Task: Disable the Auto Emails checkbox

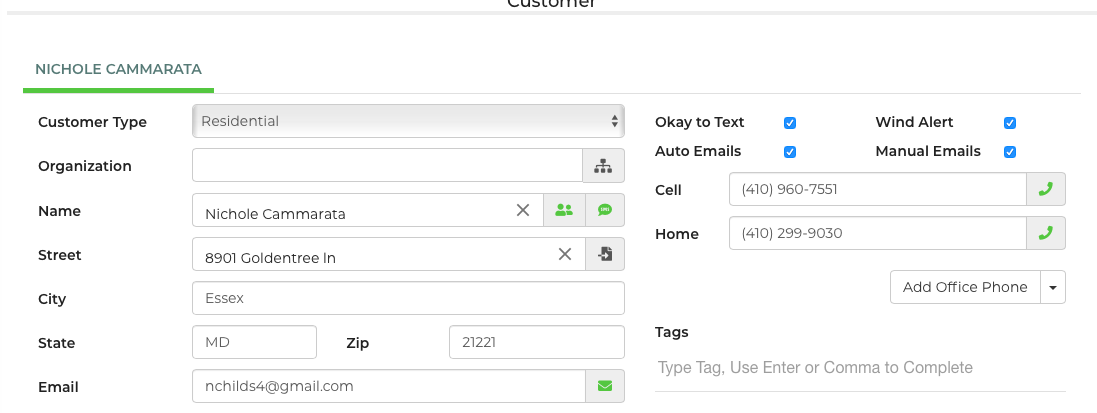Action: pos(790,152)
